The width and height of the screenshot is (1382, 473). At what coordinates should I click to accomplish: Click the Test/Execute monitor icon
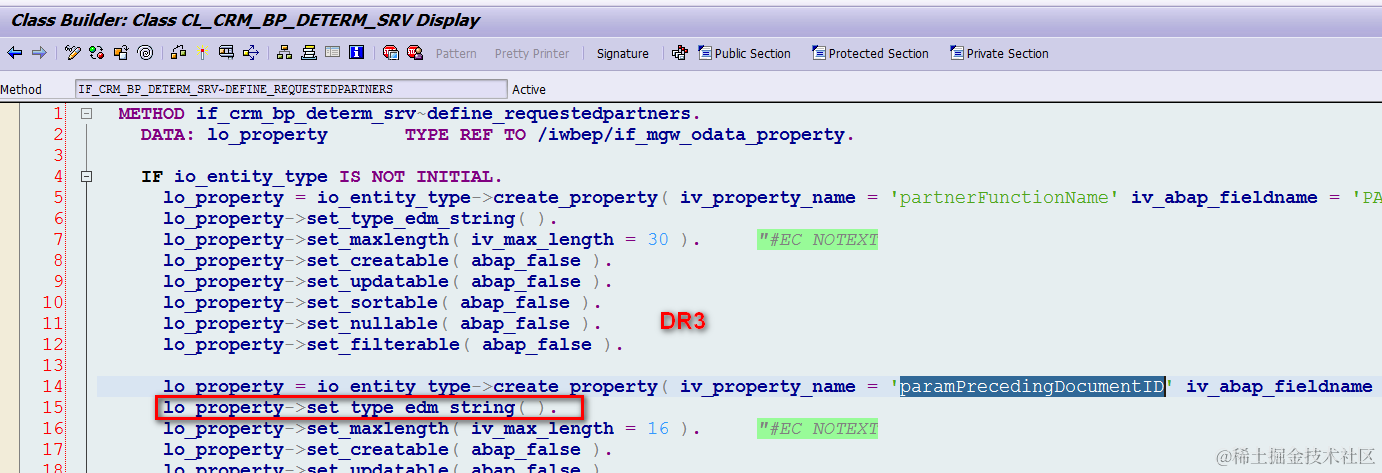coord(226,53)
